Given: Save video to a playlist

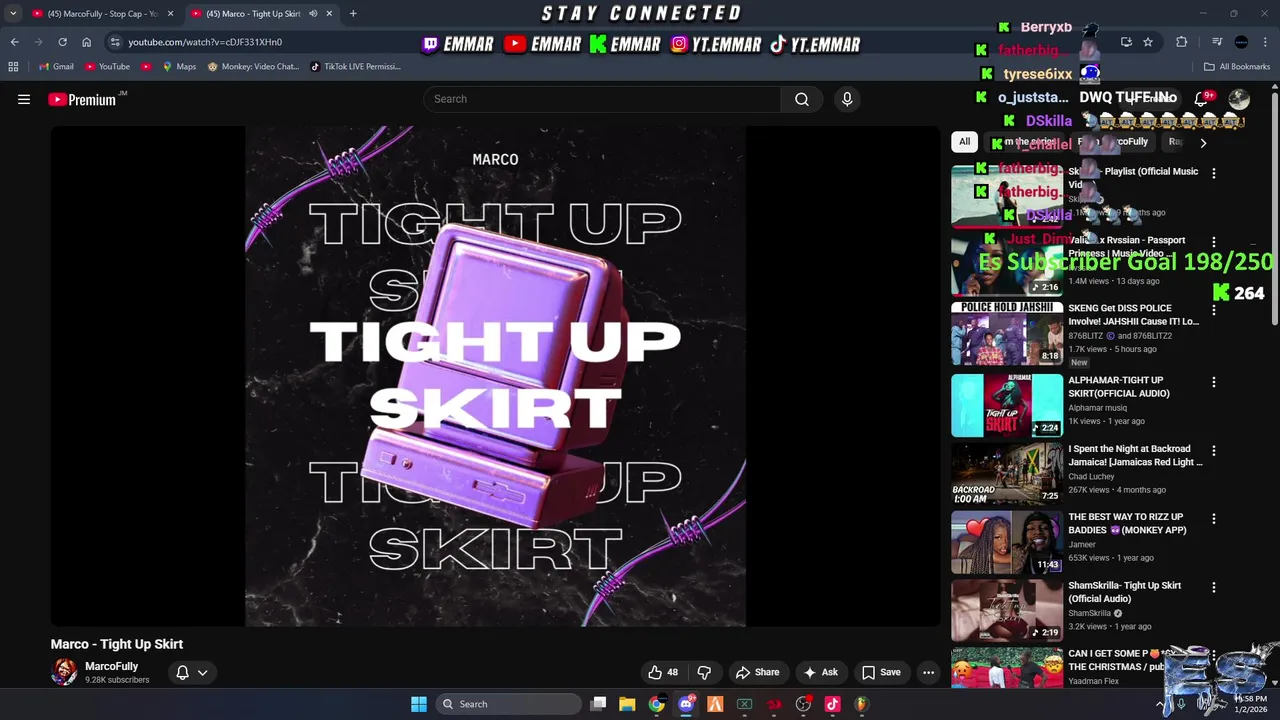Looking at the screenshot, I should click(881, 672).
